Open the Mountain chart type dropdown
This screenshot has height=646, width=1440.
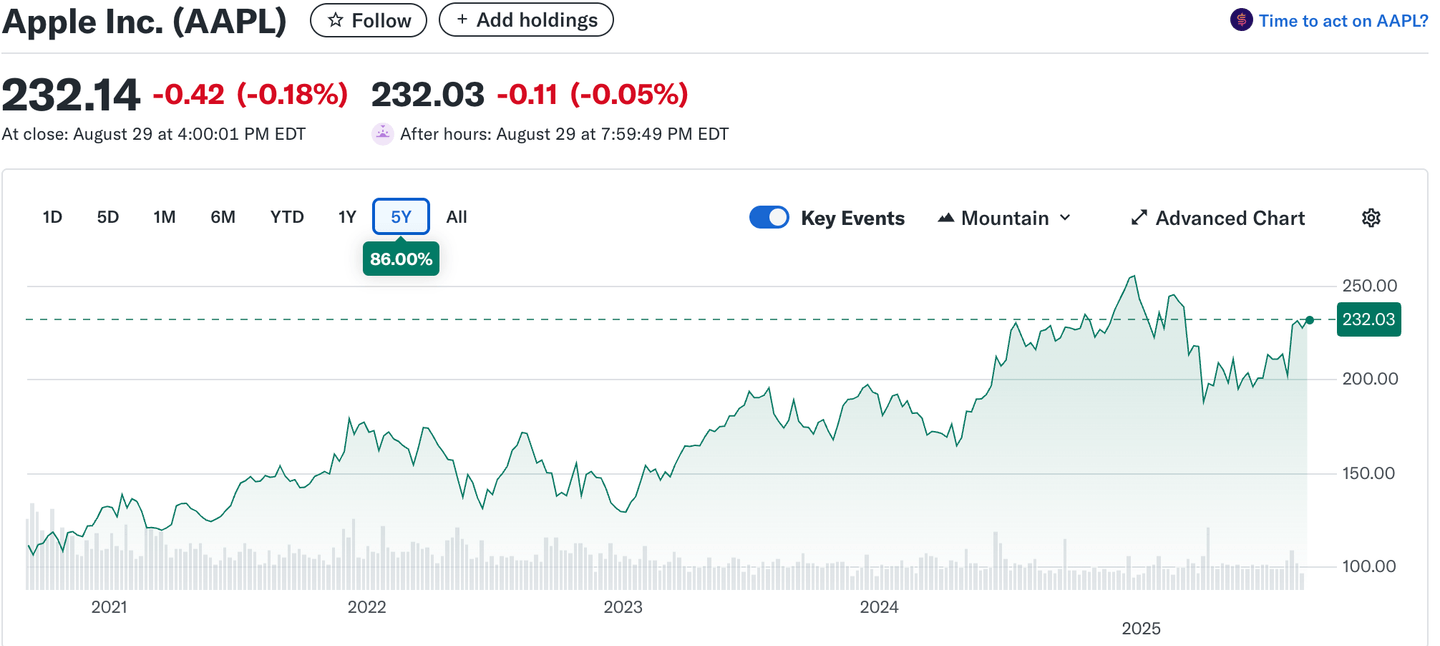1004,218
